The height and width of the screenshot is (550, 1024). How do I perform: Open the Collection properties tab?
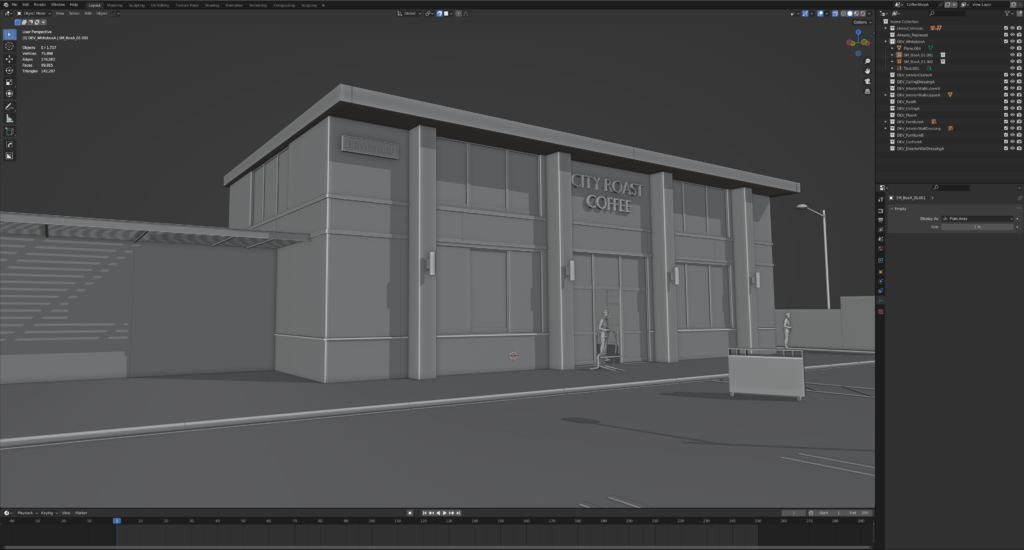tap(880, 261)
